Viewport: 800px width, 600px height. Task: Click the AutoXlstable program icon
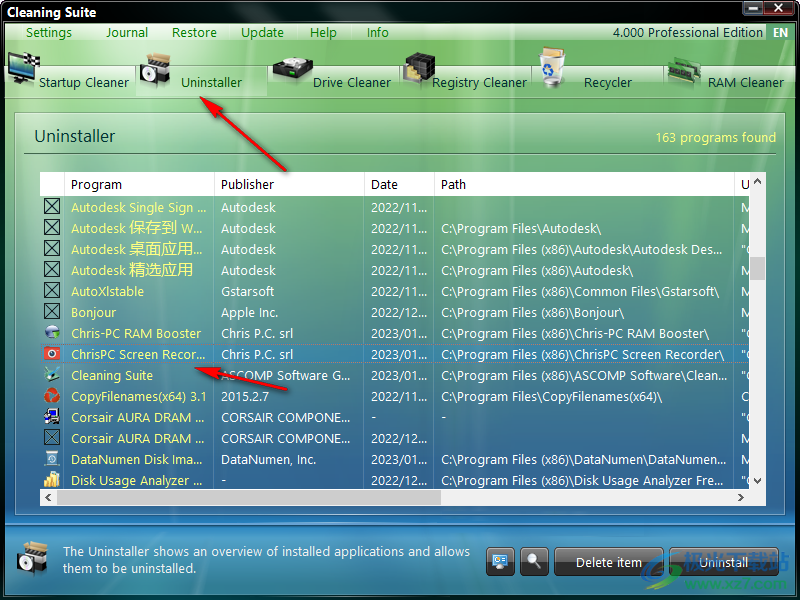pyautogui.click(x=52, y=291)
